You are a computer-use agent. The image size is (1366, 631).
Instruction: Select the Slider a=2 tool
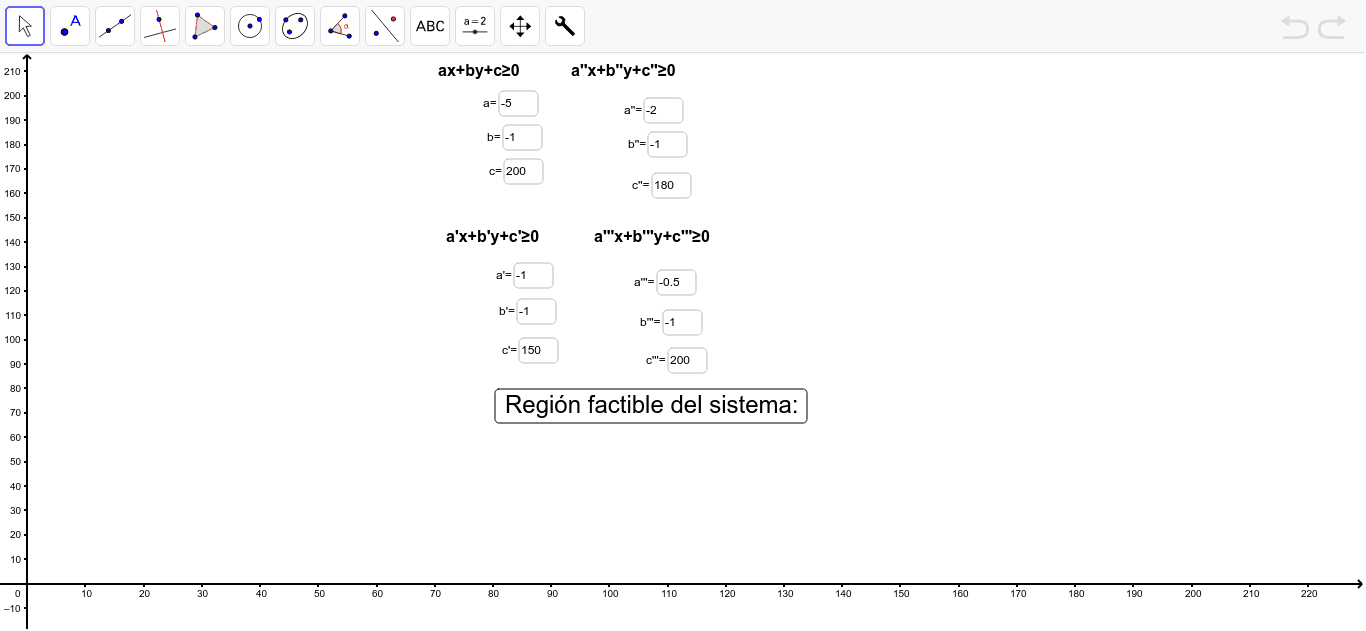coord(475,26)
